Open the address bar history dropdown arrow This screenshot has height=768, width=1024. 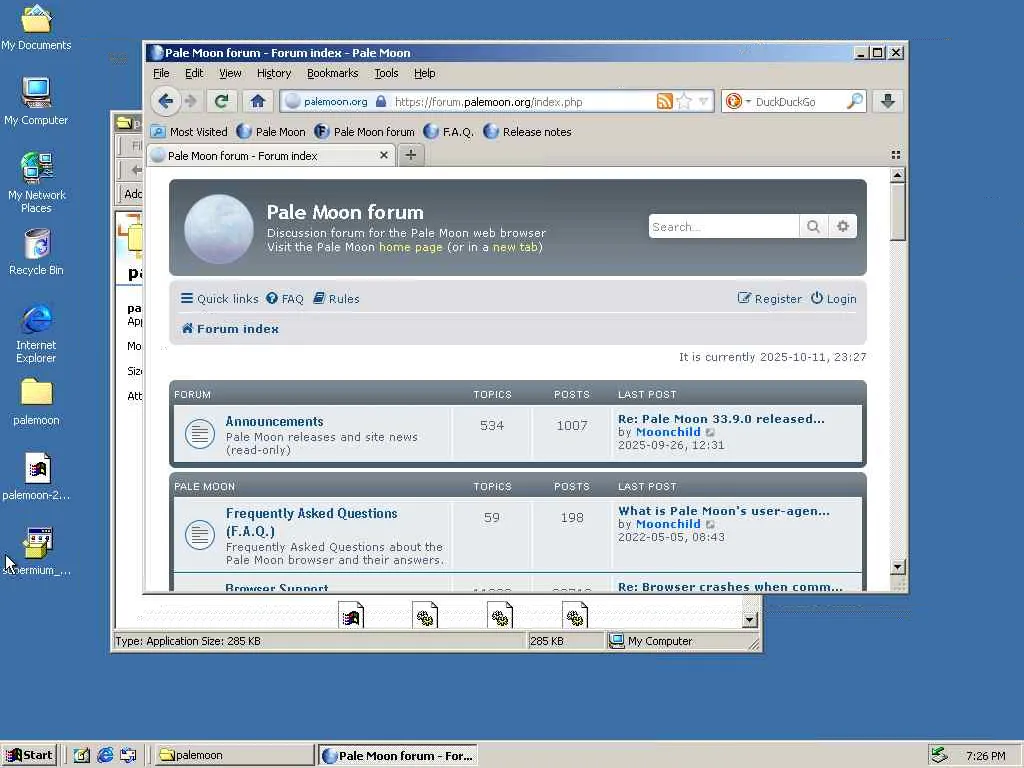(x=703, y=101)
